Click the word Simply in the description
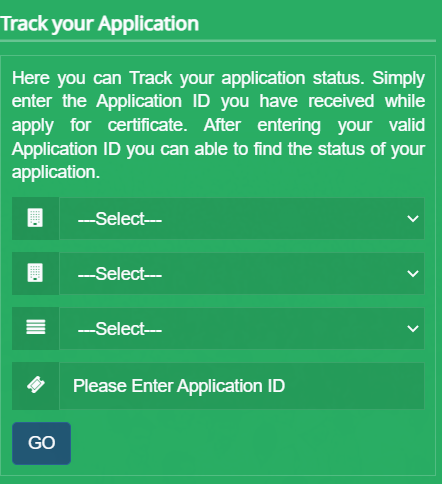The image size is (442, 484). tap(398, 79)
